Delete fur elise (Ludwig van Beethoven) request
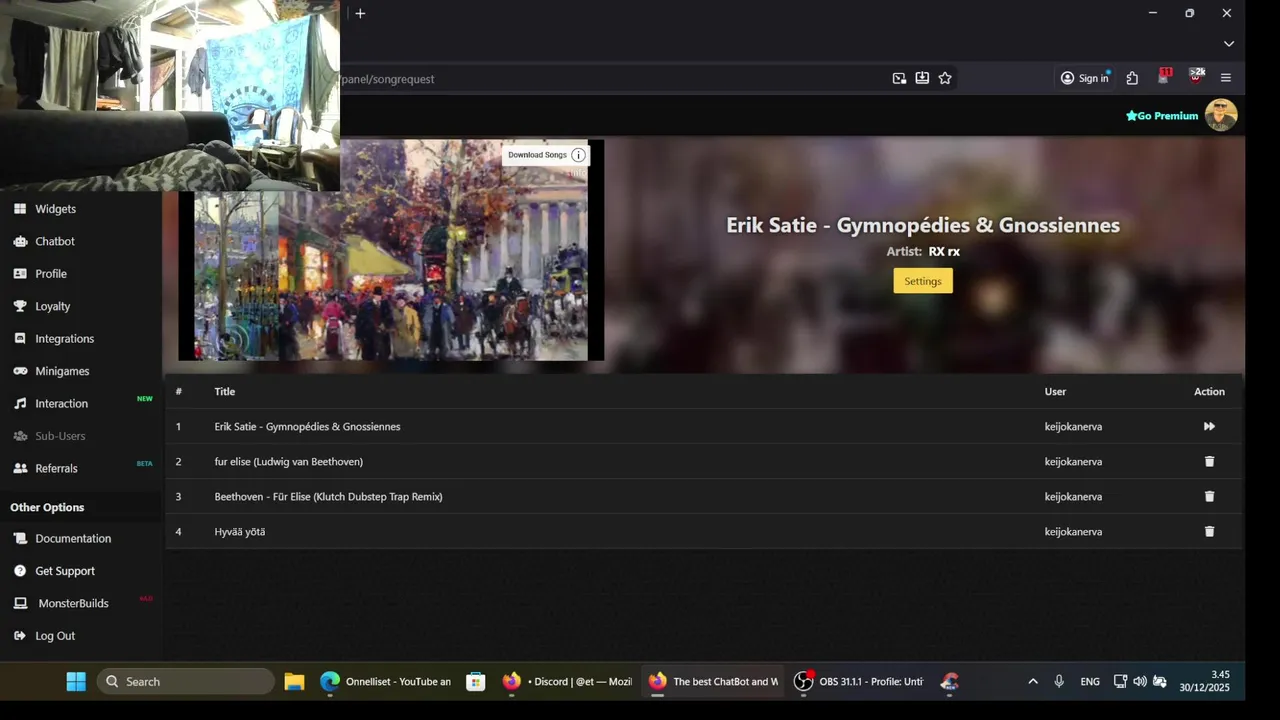The image size is (1280, 720). (x=1209, y=461)
